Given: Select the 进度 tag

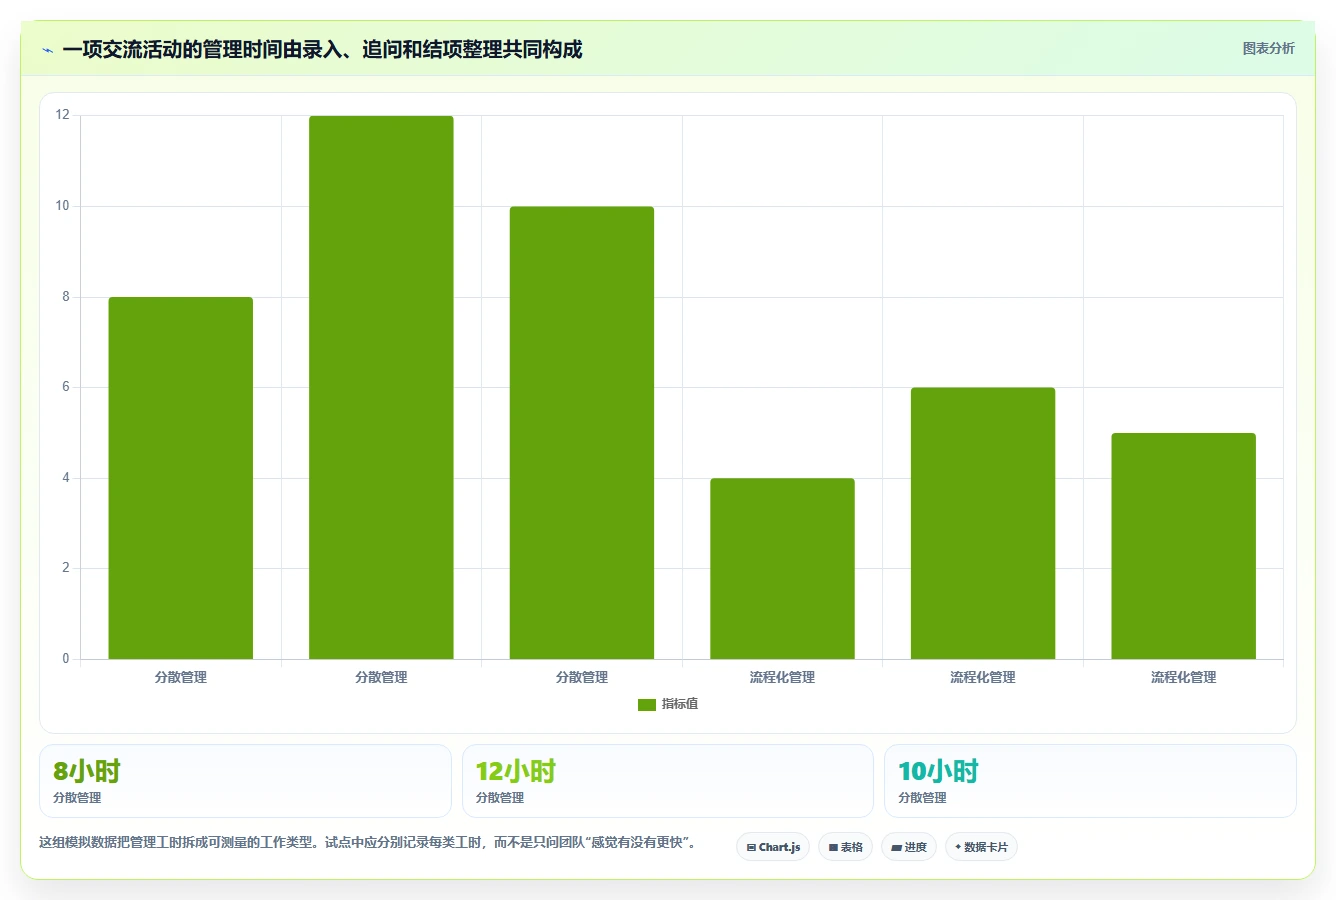Looking at the screenshot, I should pyautogui.click(x=909, y=847).
